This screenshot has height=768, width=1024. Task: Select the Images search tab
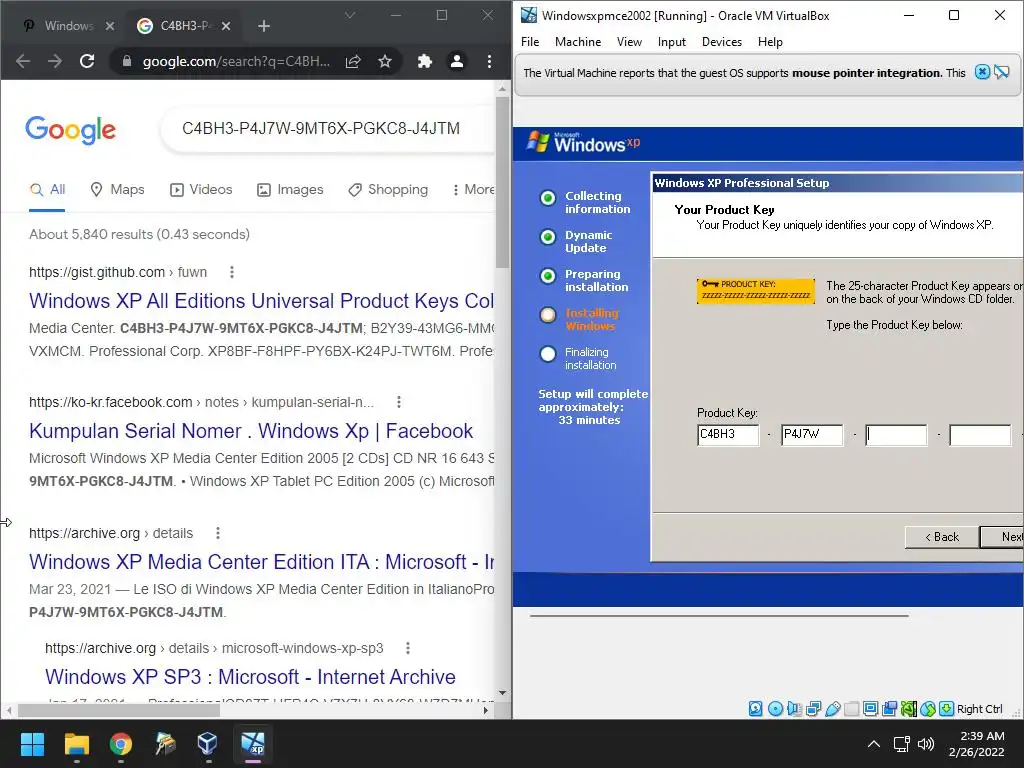(290, 189)
